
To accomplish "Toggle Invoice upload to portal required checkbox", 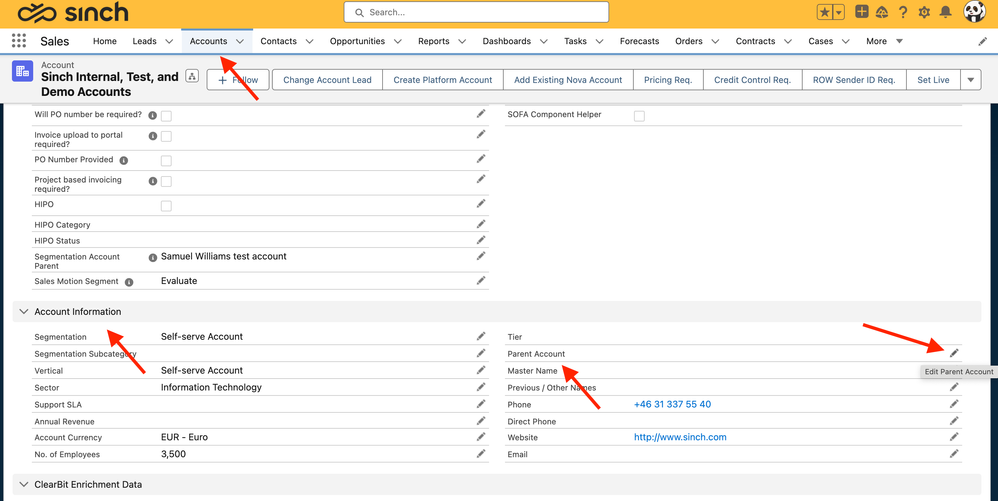I will point(166,136).
